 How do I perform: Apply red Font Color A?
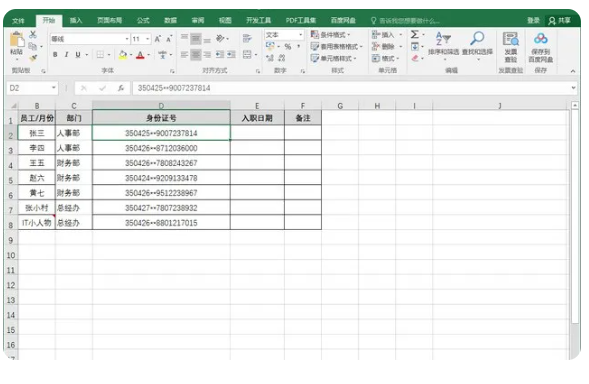tap(140, 55)
